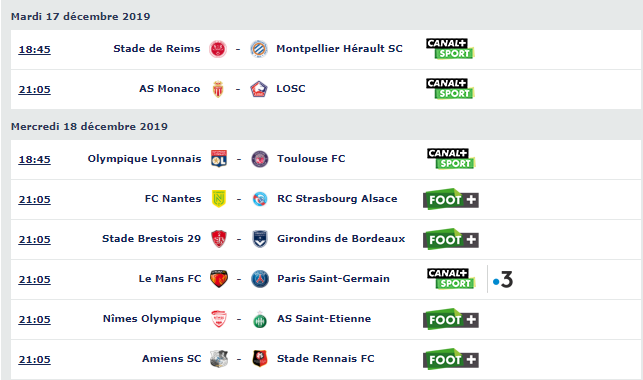Open 21:05 time link for Monaco–LOSC
Screen dimensions: 643x380
[34, 89]
